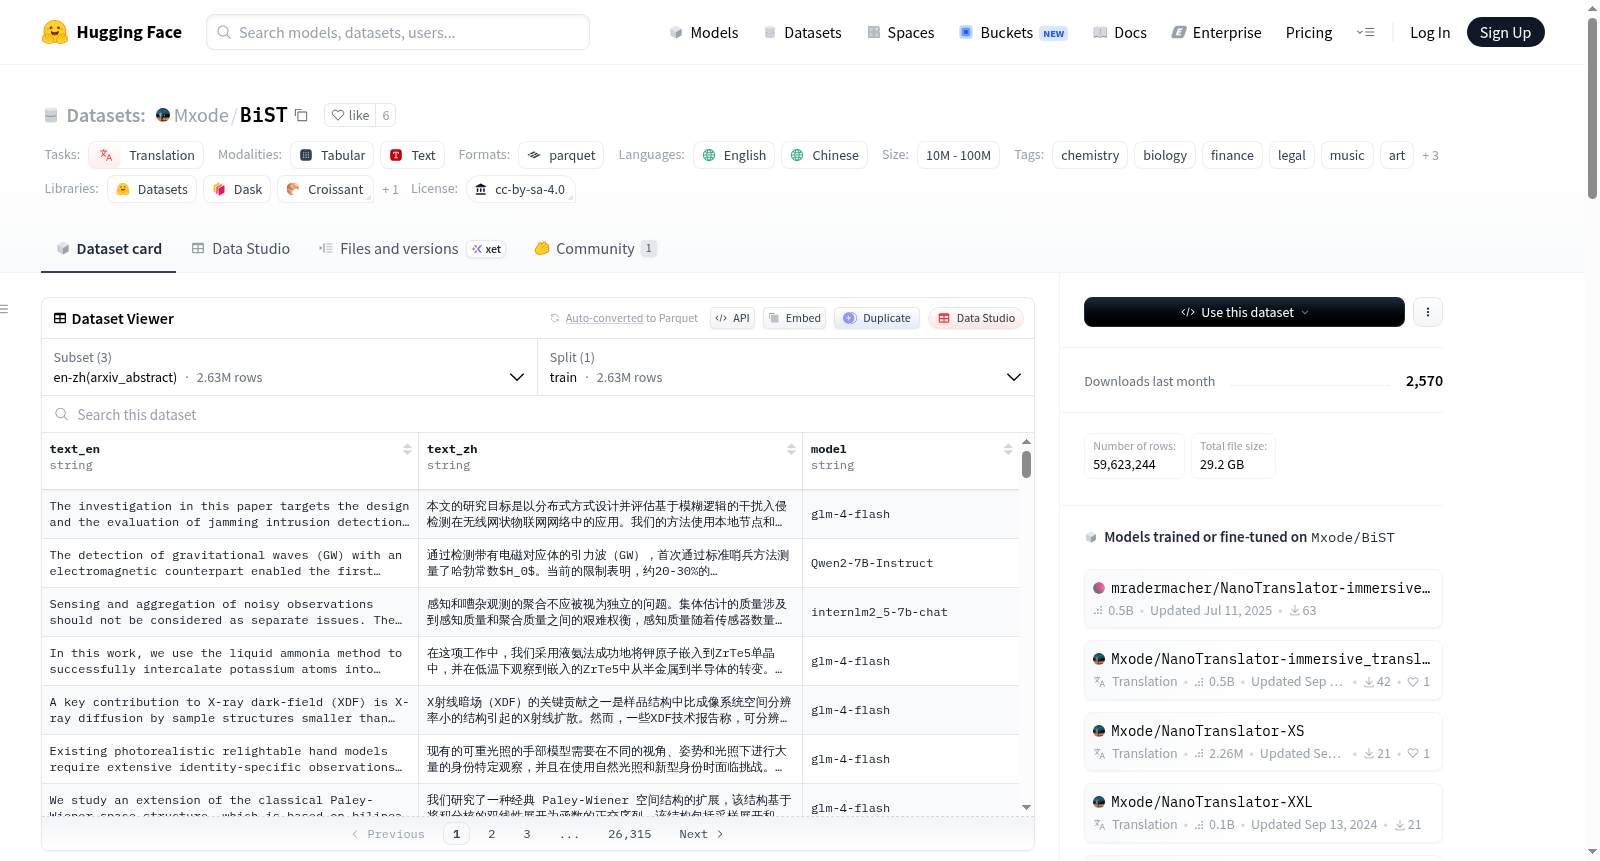Image resolution: width=1600 pixels, height=861 pixels.
Task: Click the sort arrows on model column
Action: click(x=1008, y=450)
